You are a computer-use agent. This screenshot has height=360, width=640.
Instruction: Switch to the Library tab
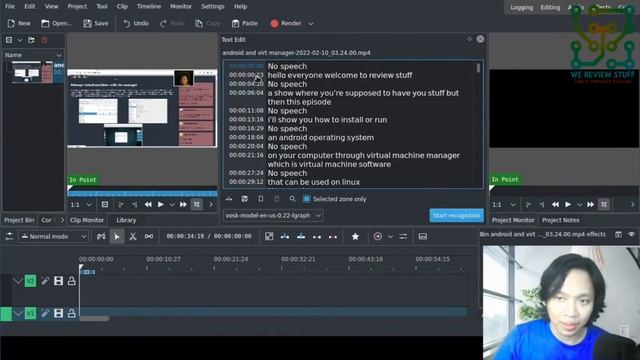126,220
